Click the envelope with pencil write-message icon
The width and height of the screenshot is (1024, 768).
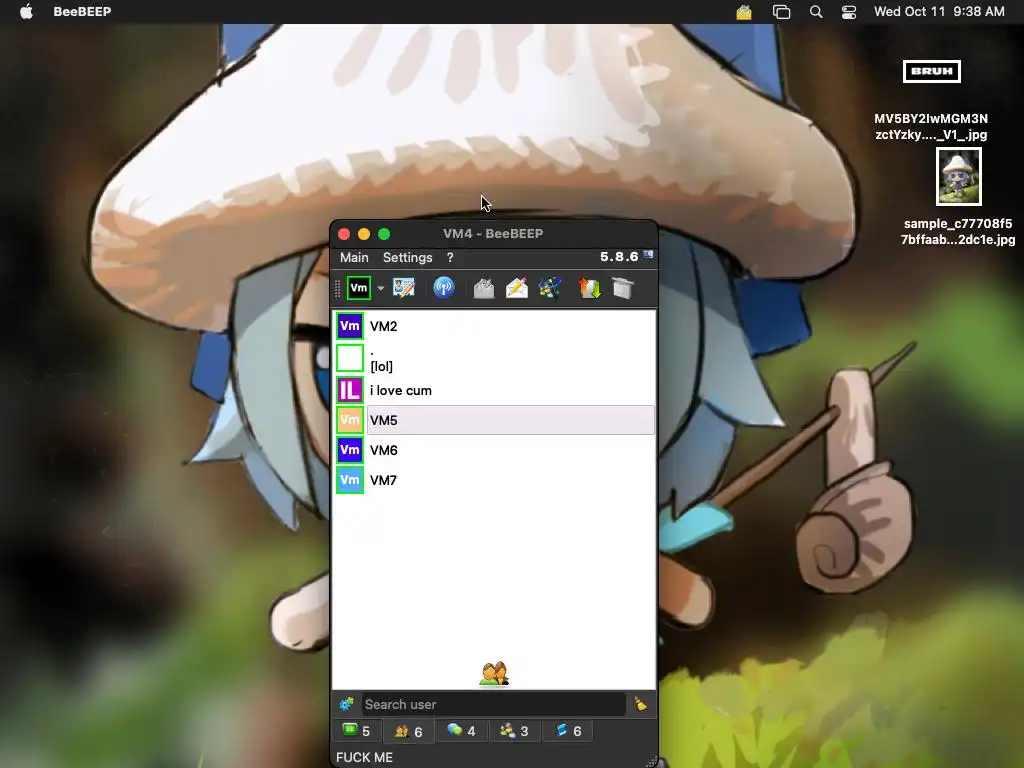tap(517, 288)
